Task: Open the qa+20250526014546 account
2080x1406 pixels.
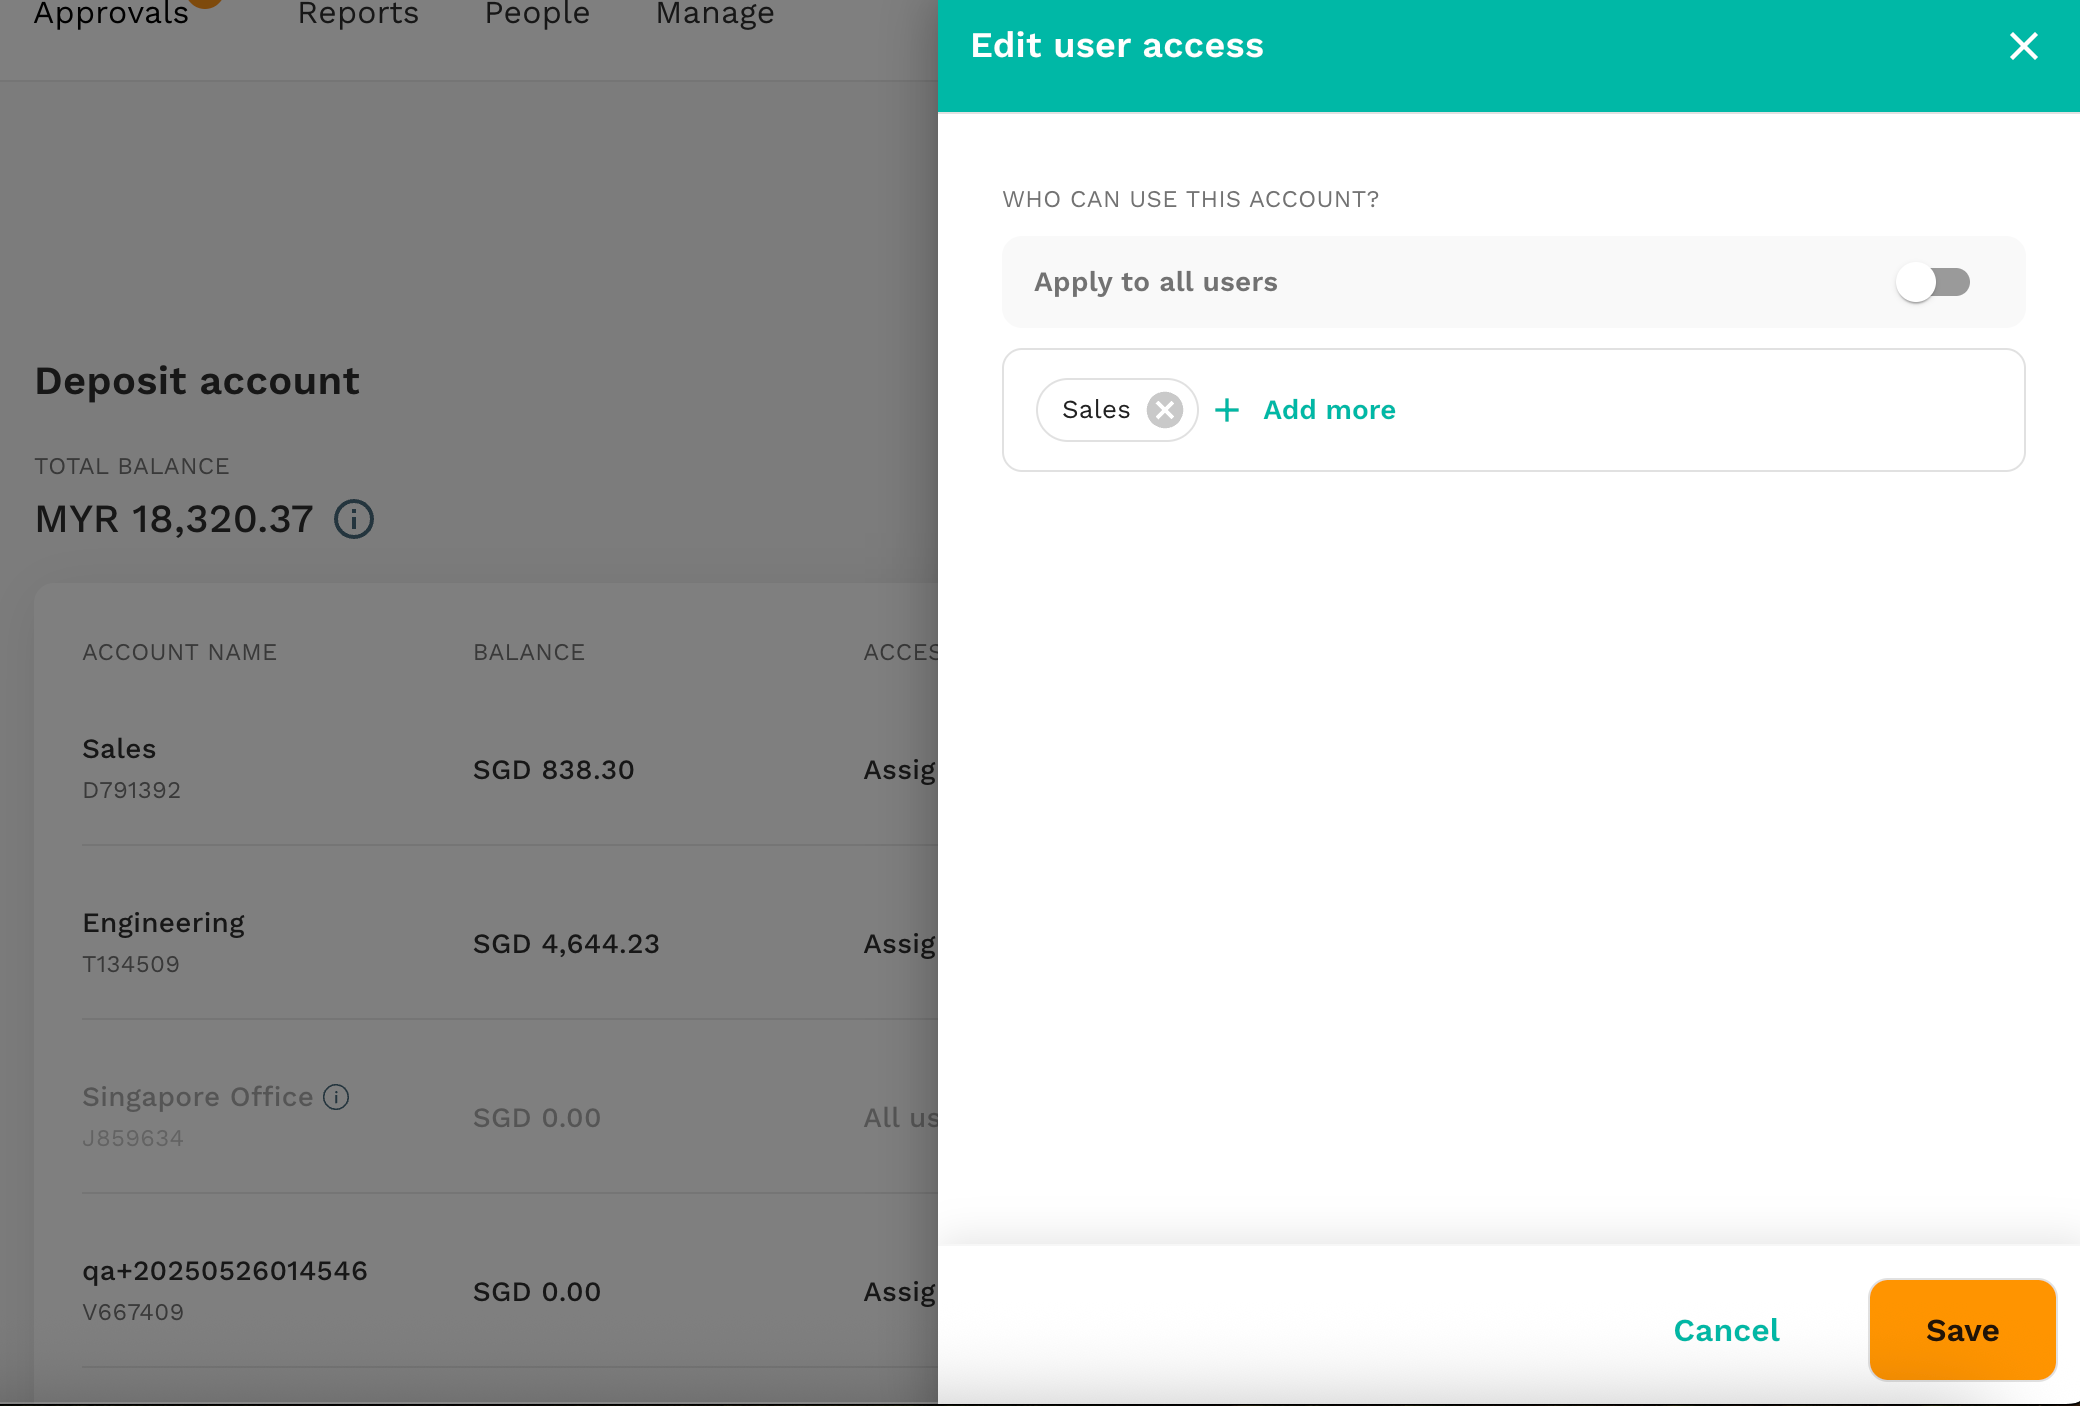Action: coord(400,1290)
